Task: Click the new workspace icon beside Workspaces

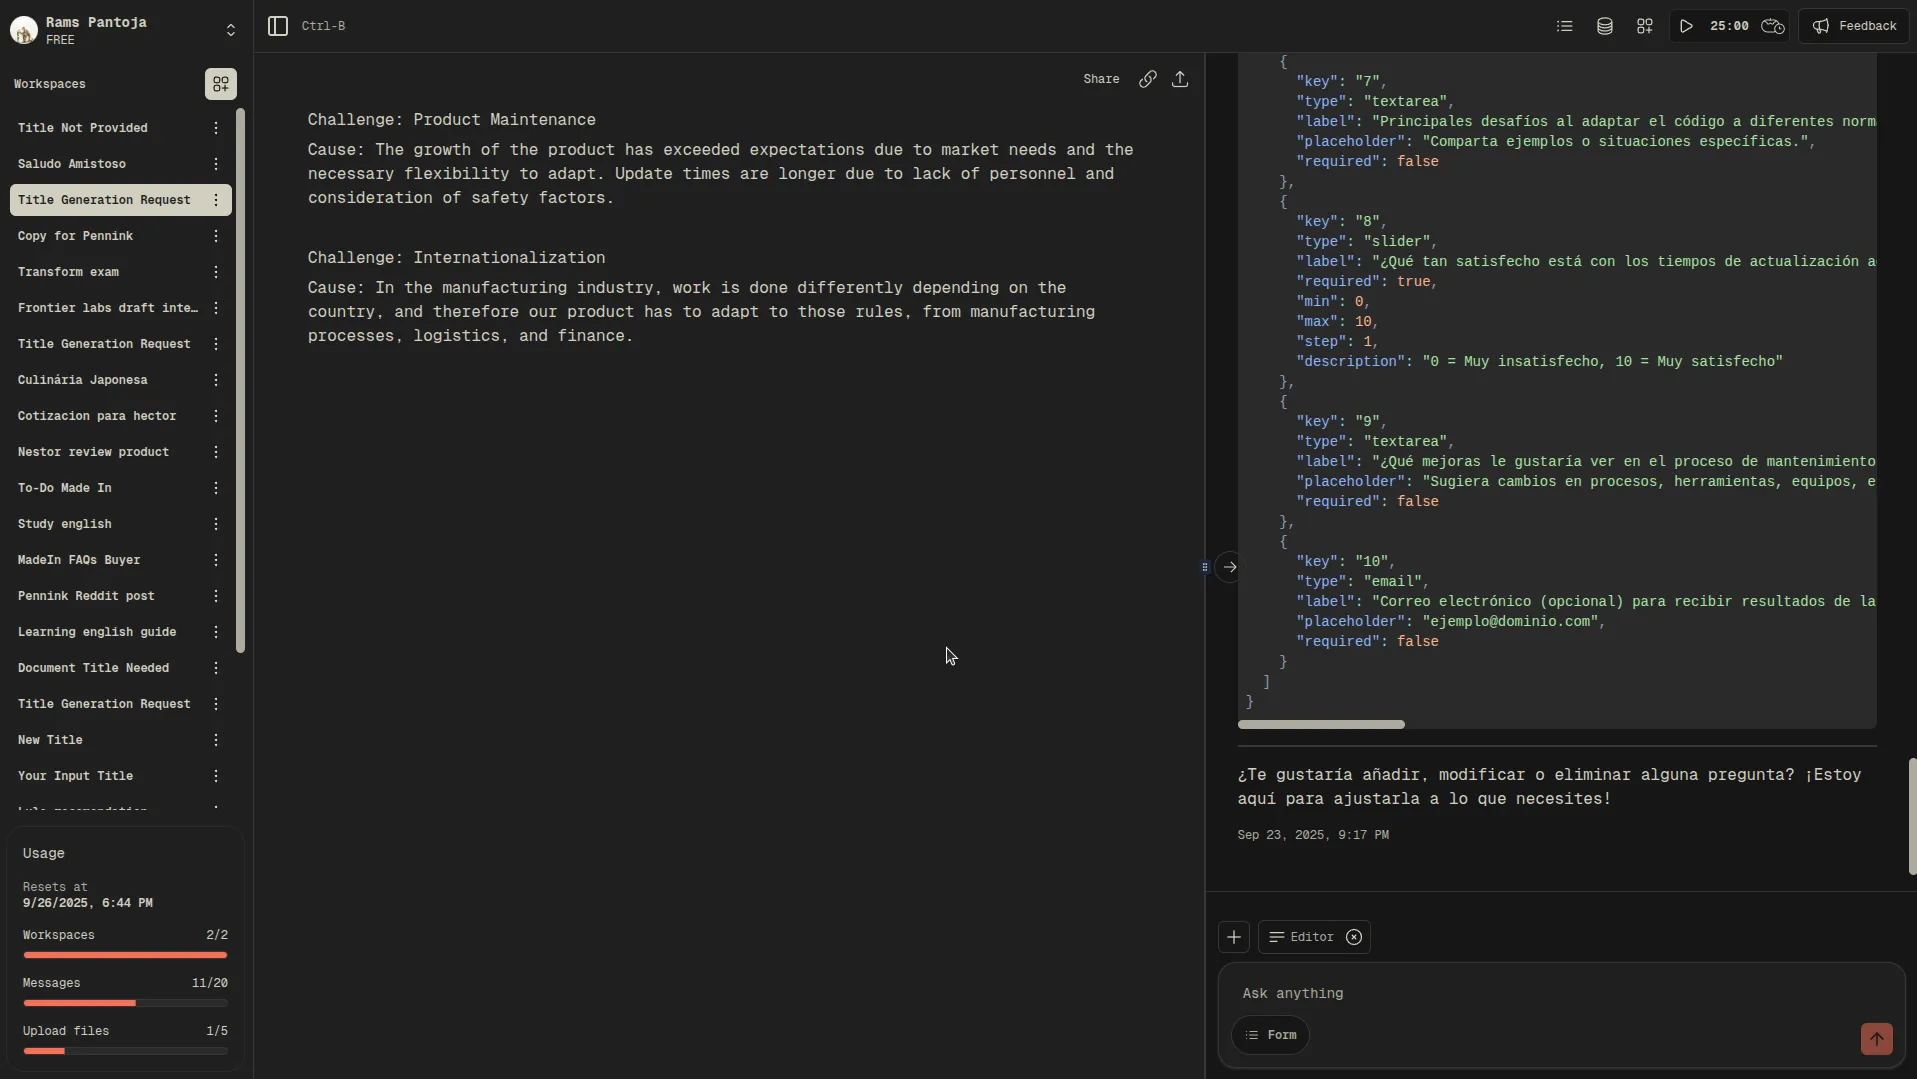Action: click(x=220, y=84)
